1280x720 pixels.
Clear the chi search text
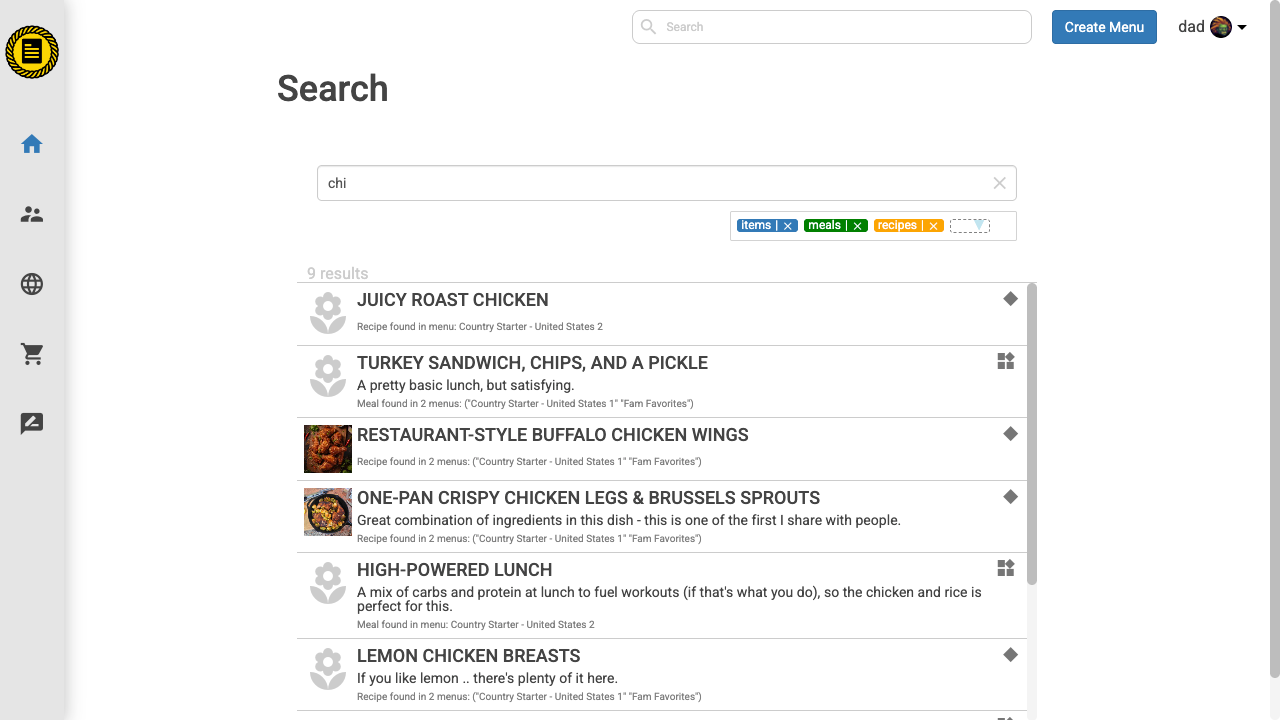[999, 183]
